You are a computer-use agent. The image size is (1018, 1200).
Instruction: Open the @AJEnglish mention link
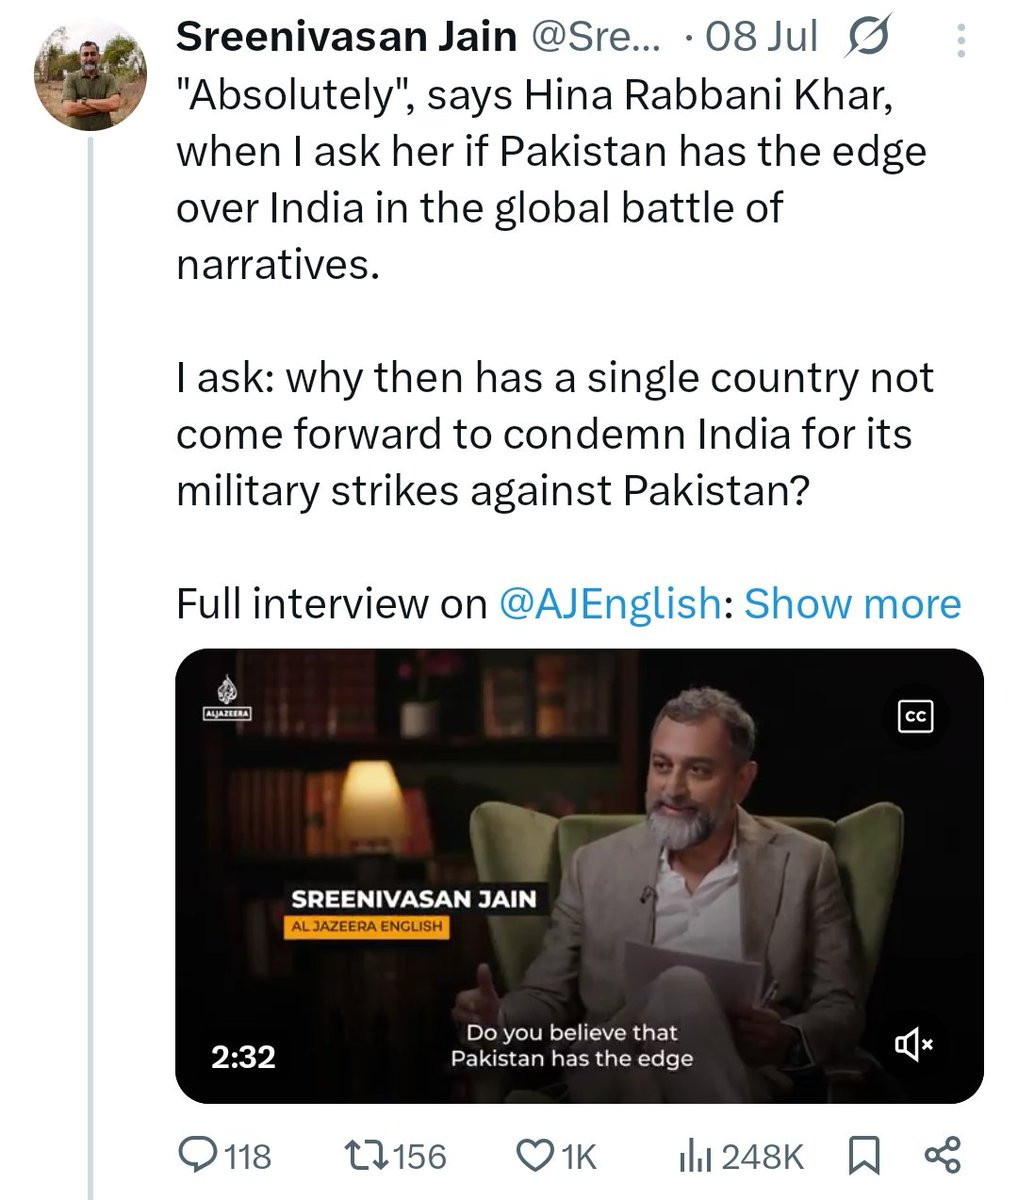point(608,603)
